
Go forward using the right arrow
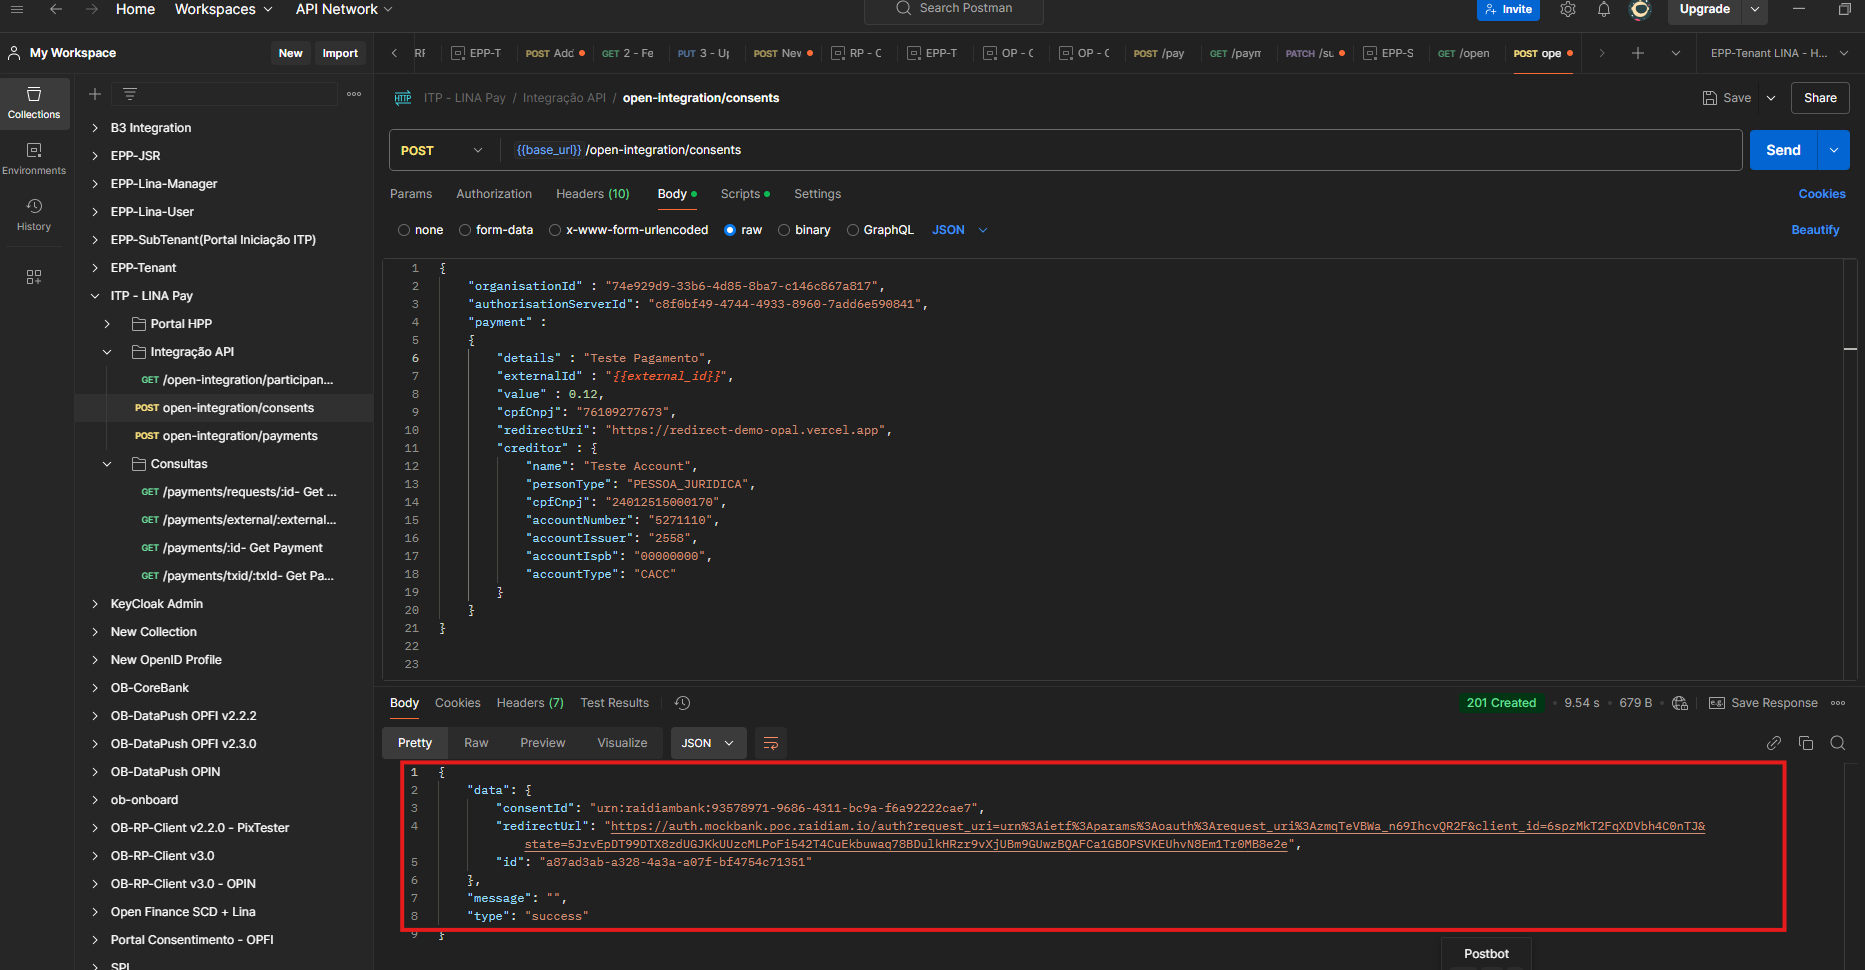[92, 9]
